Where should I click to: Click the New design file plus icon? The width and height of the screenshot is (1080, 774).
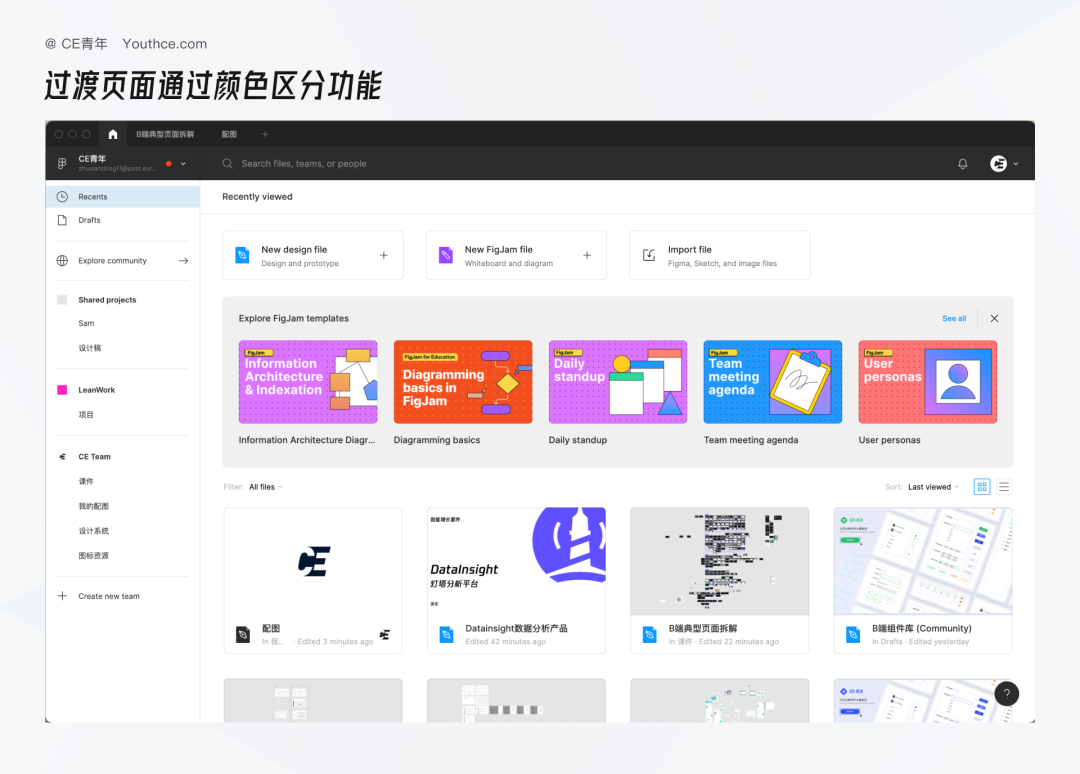[384, 255]
